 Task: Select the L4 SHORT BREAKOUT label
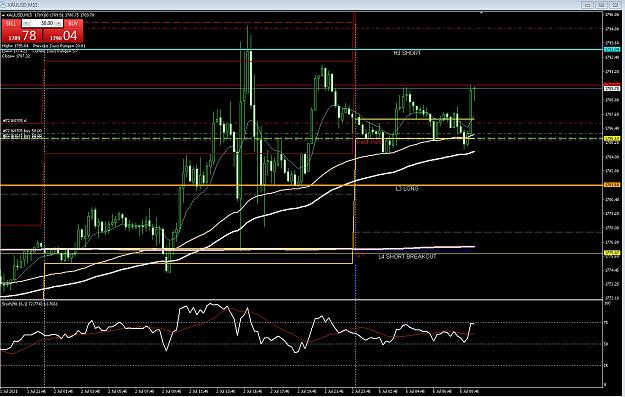pyautogui.click(x=407, y=257)
